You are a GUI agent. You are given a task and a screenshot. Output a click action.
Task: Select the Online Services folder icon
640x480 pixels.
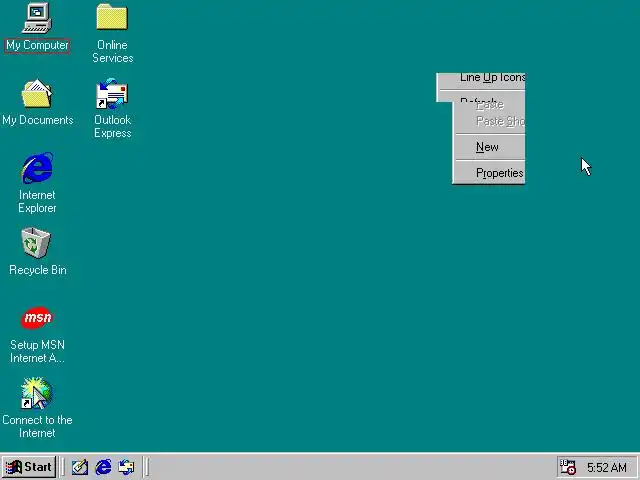[112, 17]
